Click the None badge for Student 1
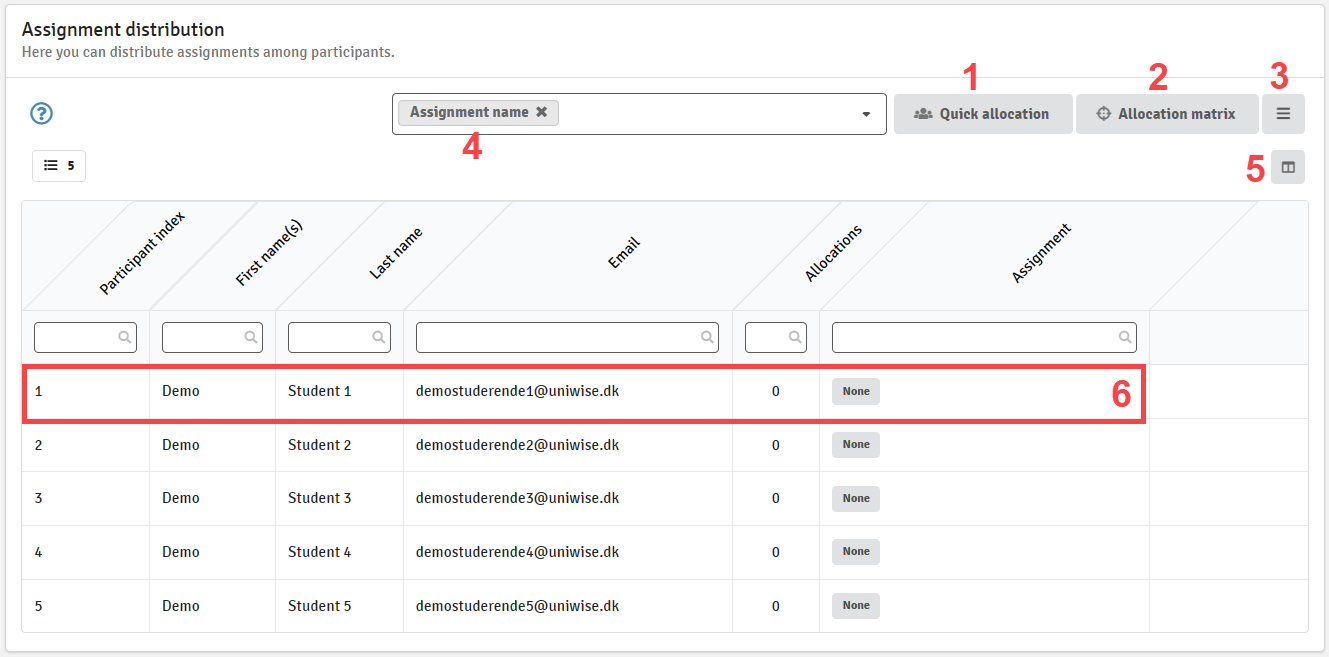Screen dimensions: 1329x657 (x=856, y=391)
